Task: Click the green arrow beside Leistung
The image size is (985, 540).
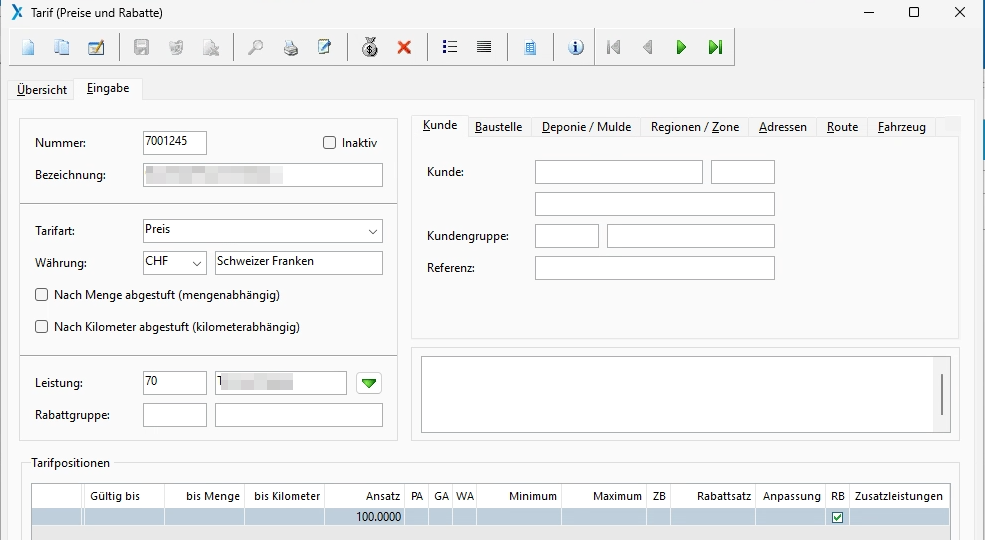Action: [370, 383]
